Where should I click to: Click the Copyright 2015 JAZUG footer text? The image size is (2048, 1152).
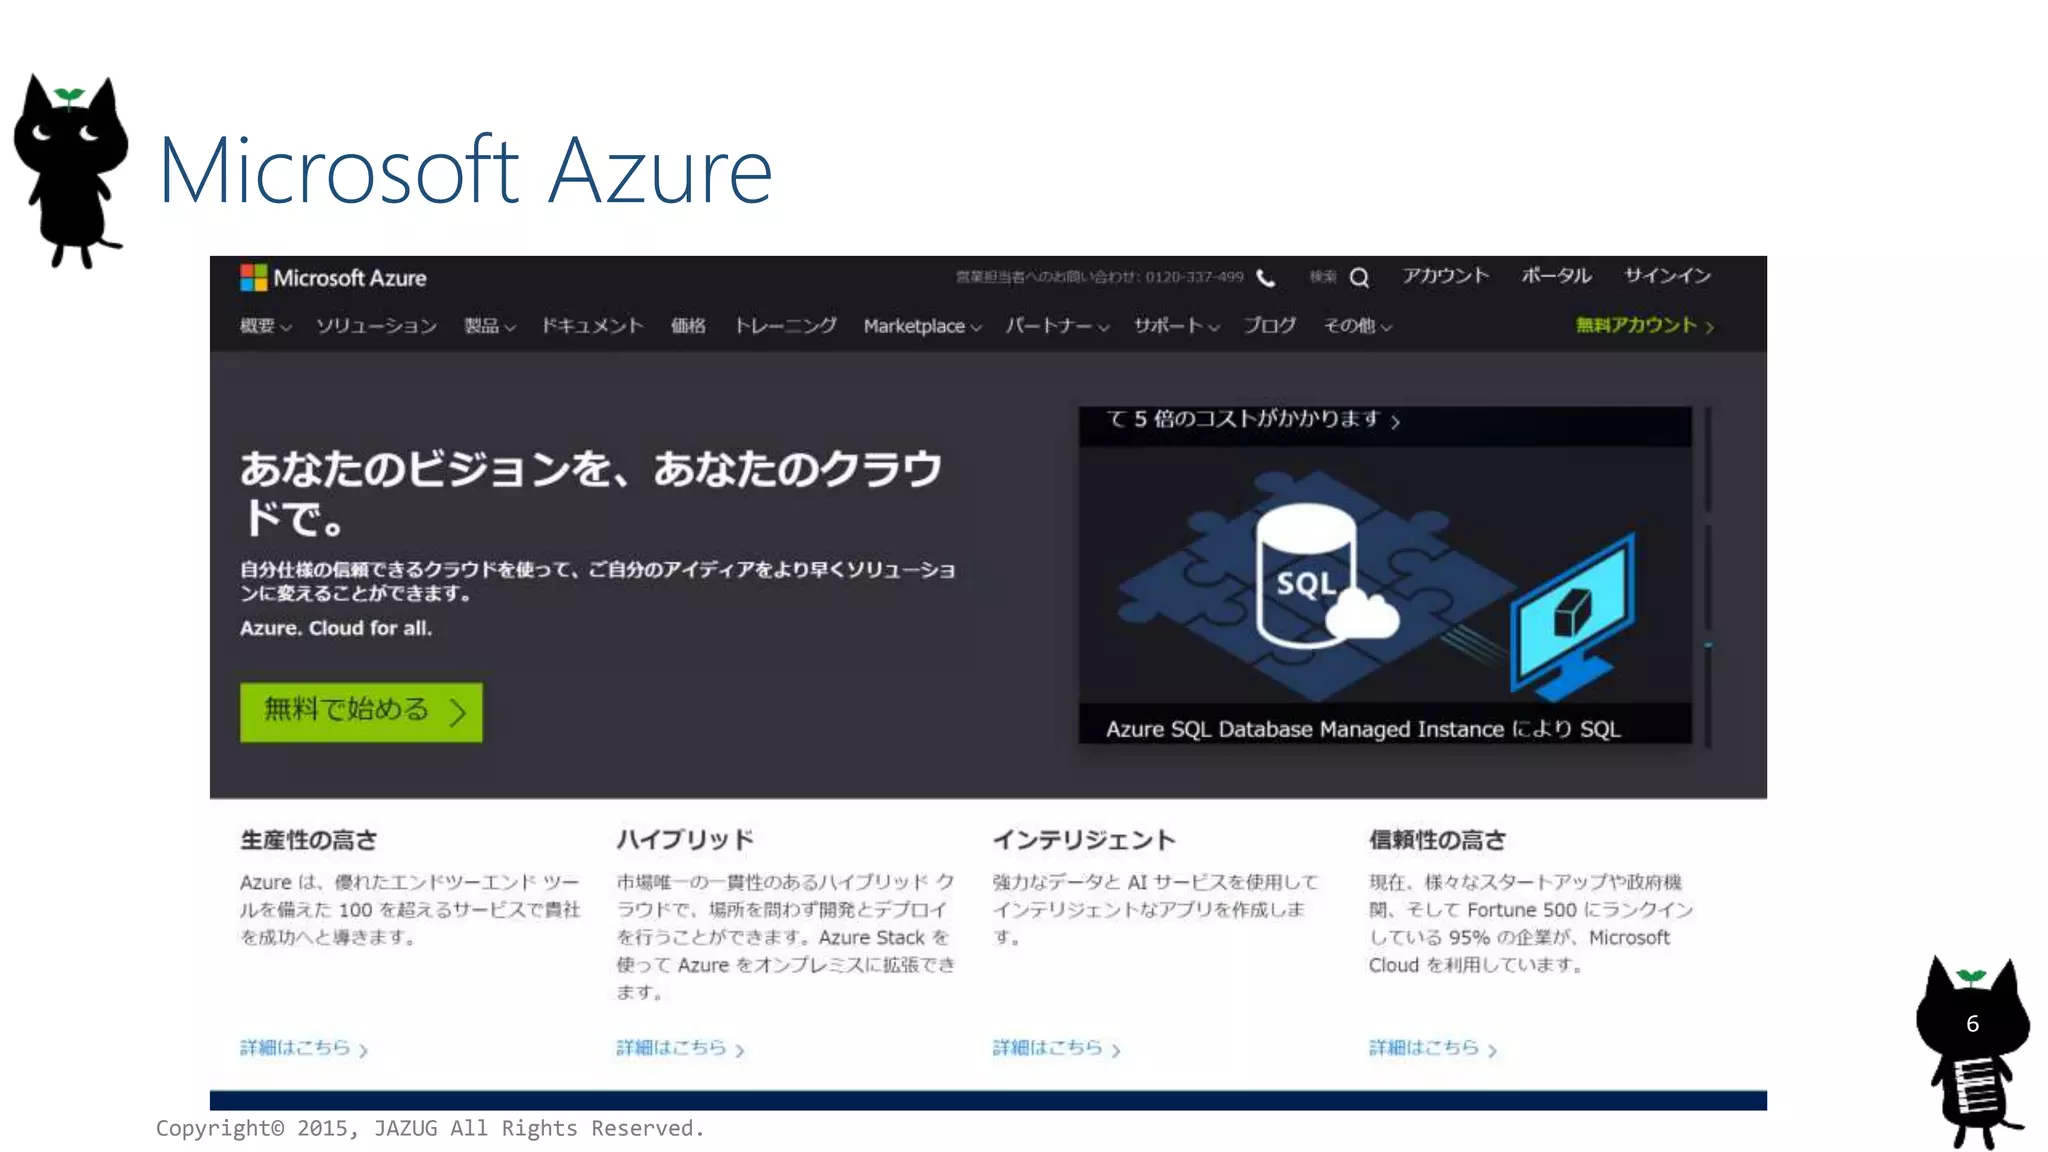click(430, 1128)
